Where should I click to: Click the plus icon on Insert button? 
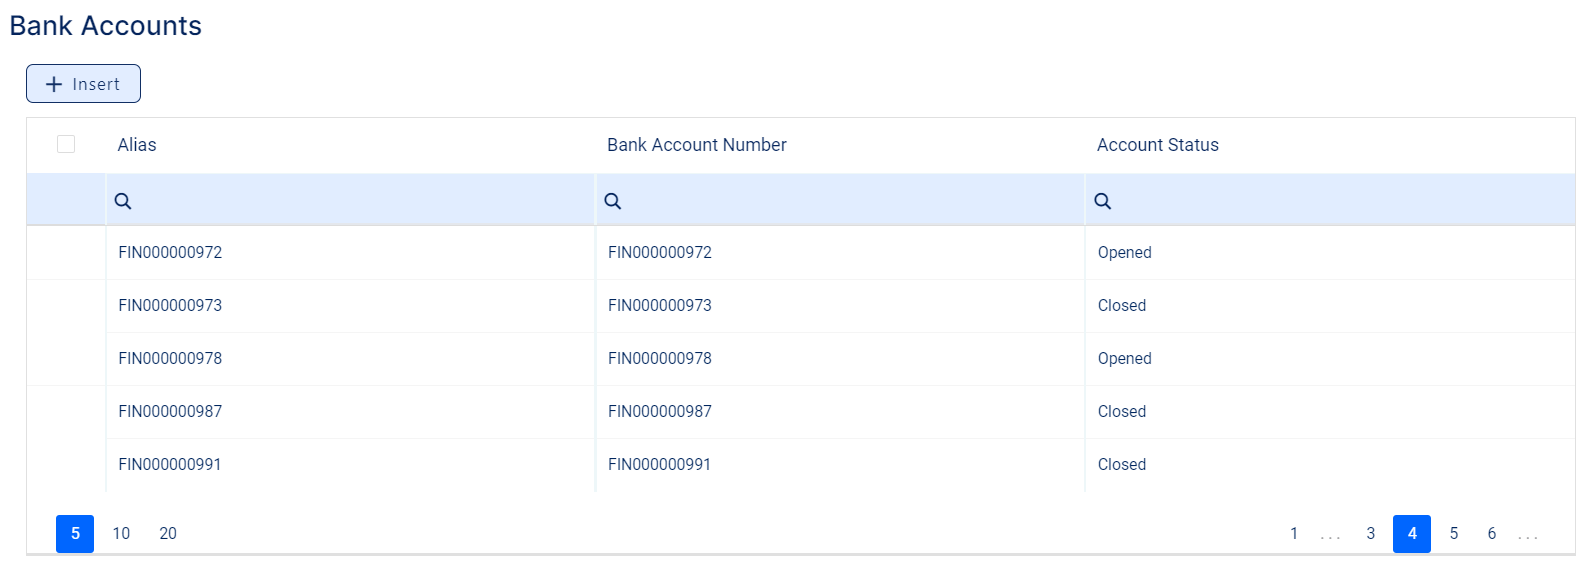pos(54,84)
